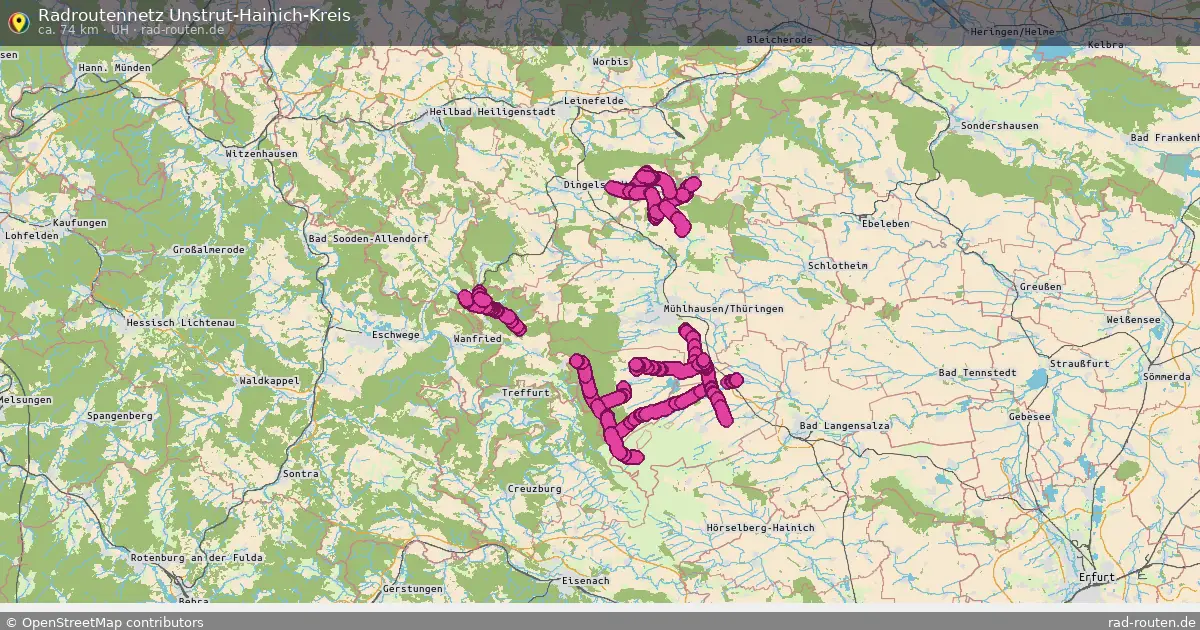Click the Bad Sooden-Allendorf label
Screen dimensions: 1200x630
[x=368, y=239]
